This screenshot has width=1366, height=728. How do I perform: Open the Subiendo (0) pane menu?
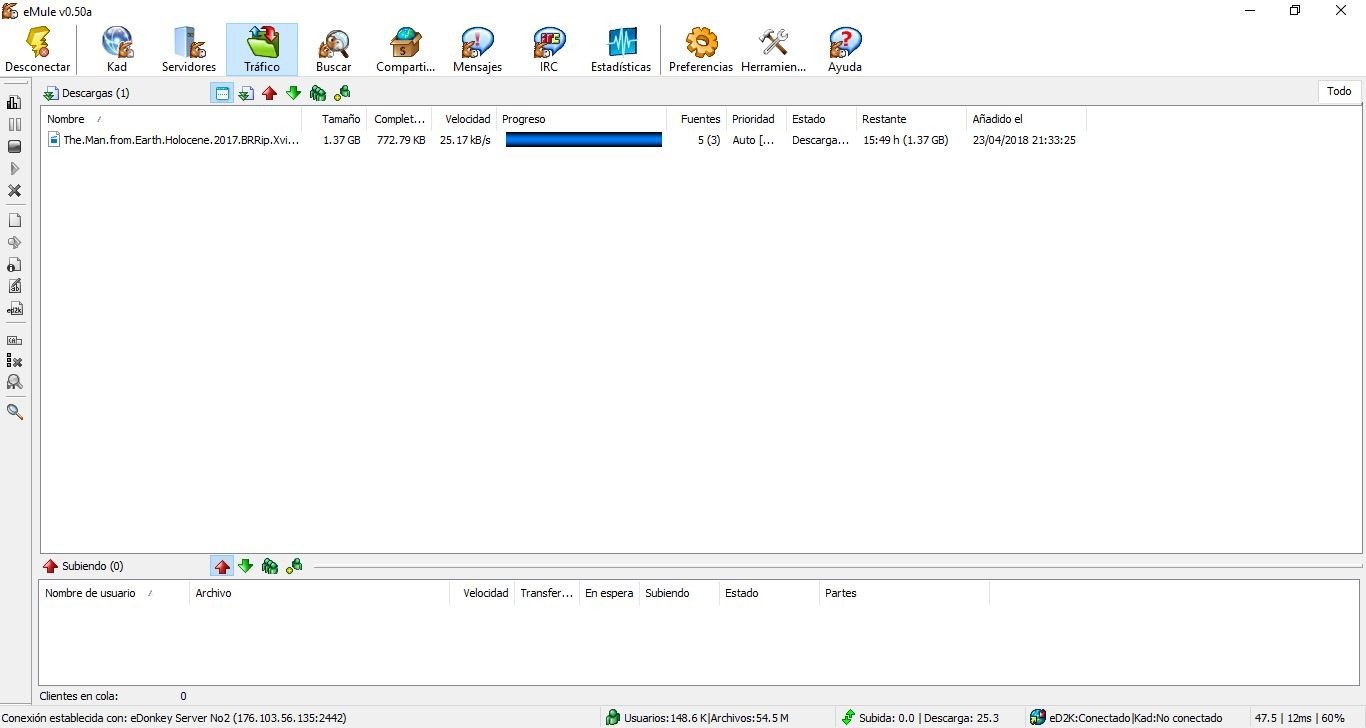pyautogui.click(x=83, y=566)
